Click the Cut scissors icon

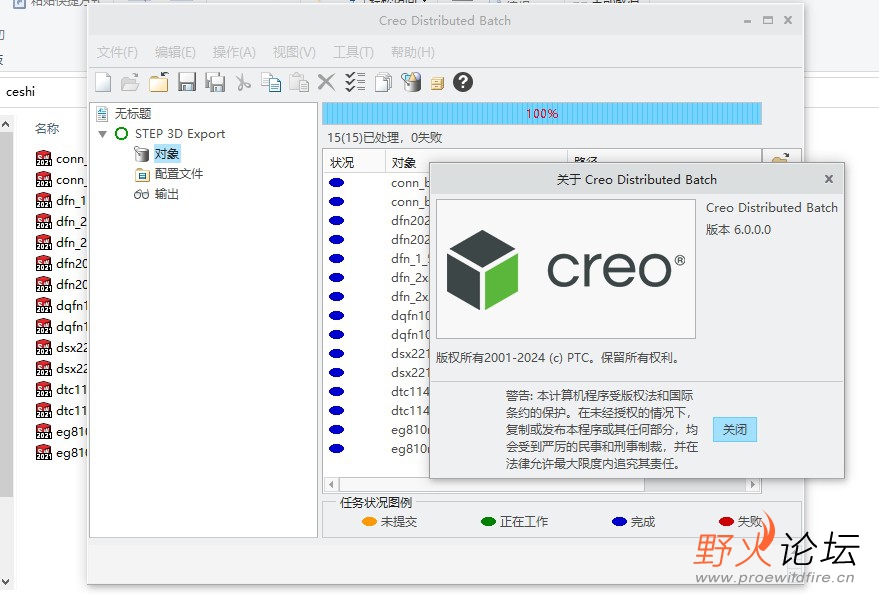243,82
